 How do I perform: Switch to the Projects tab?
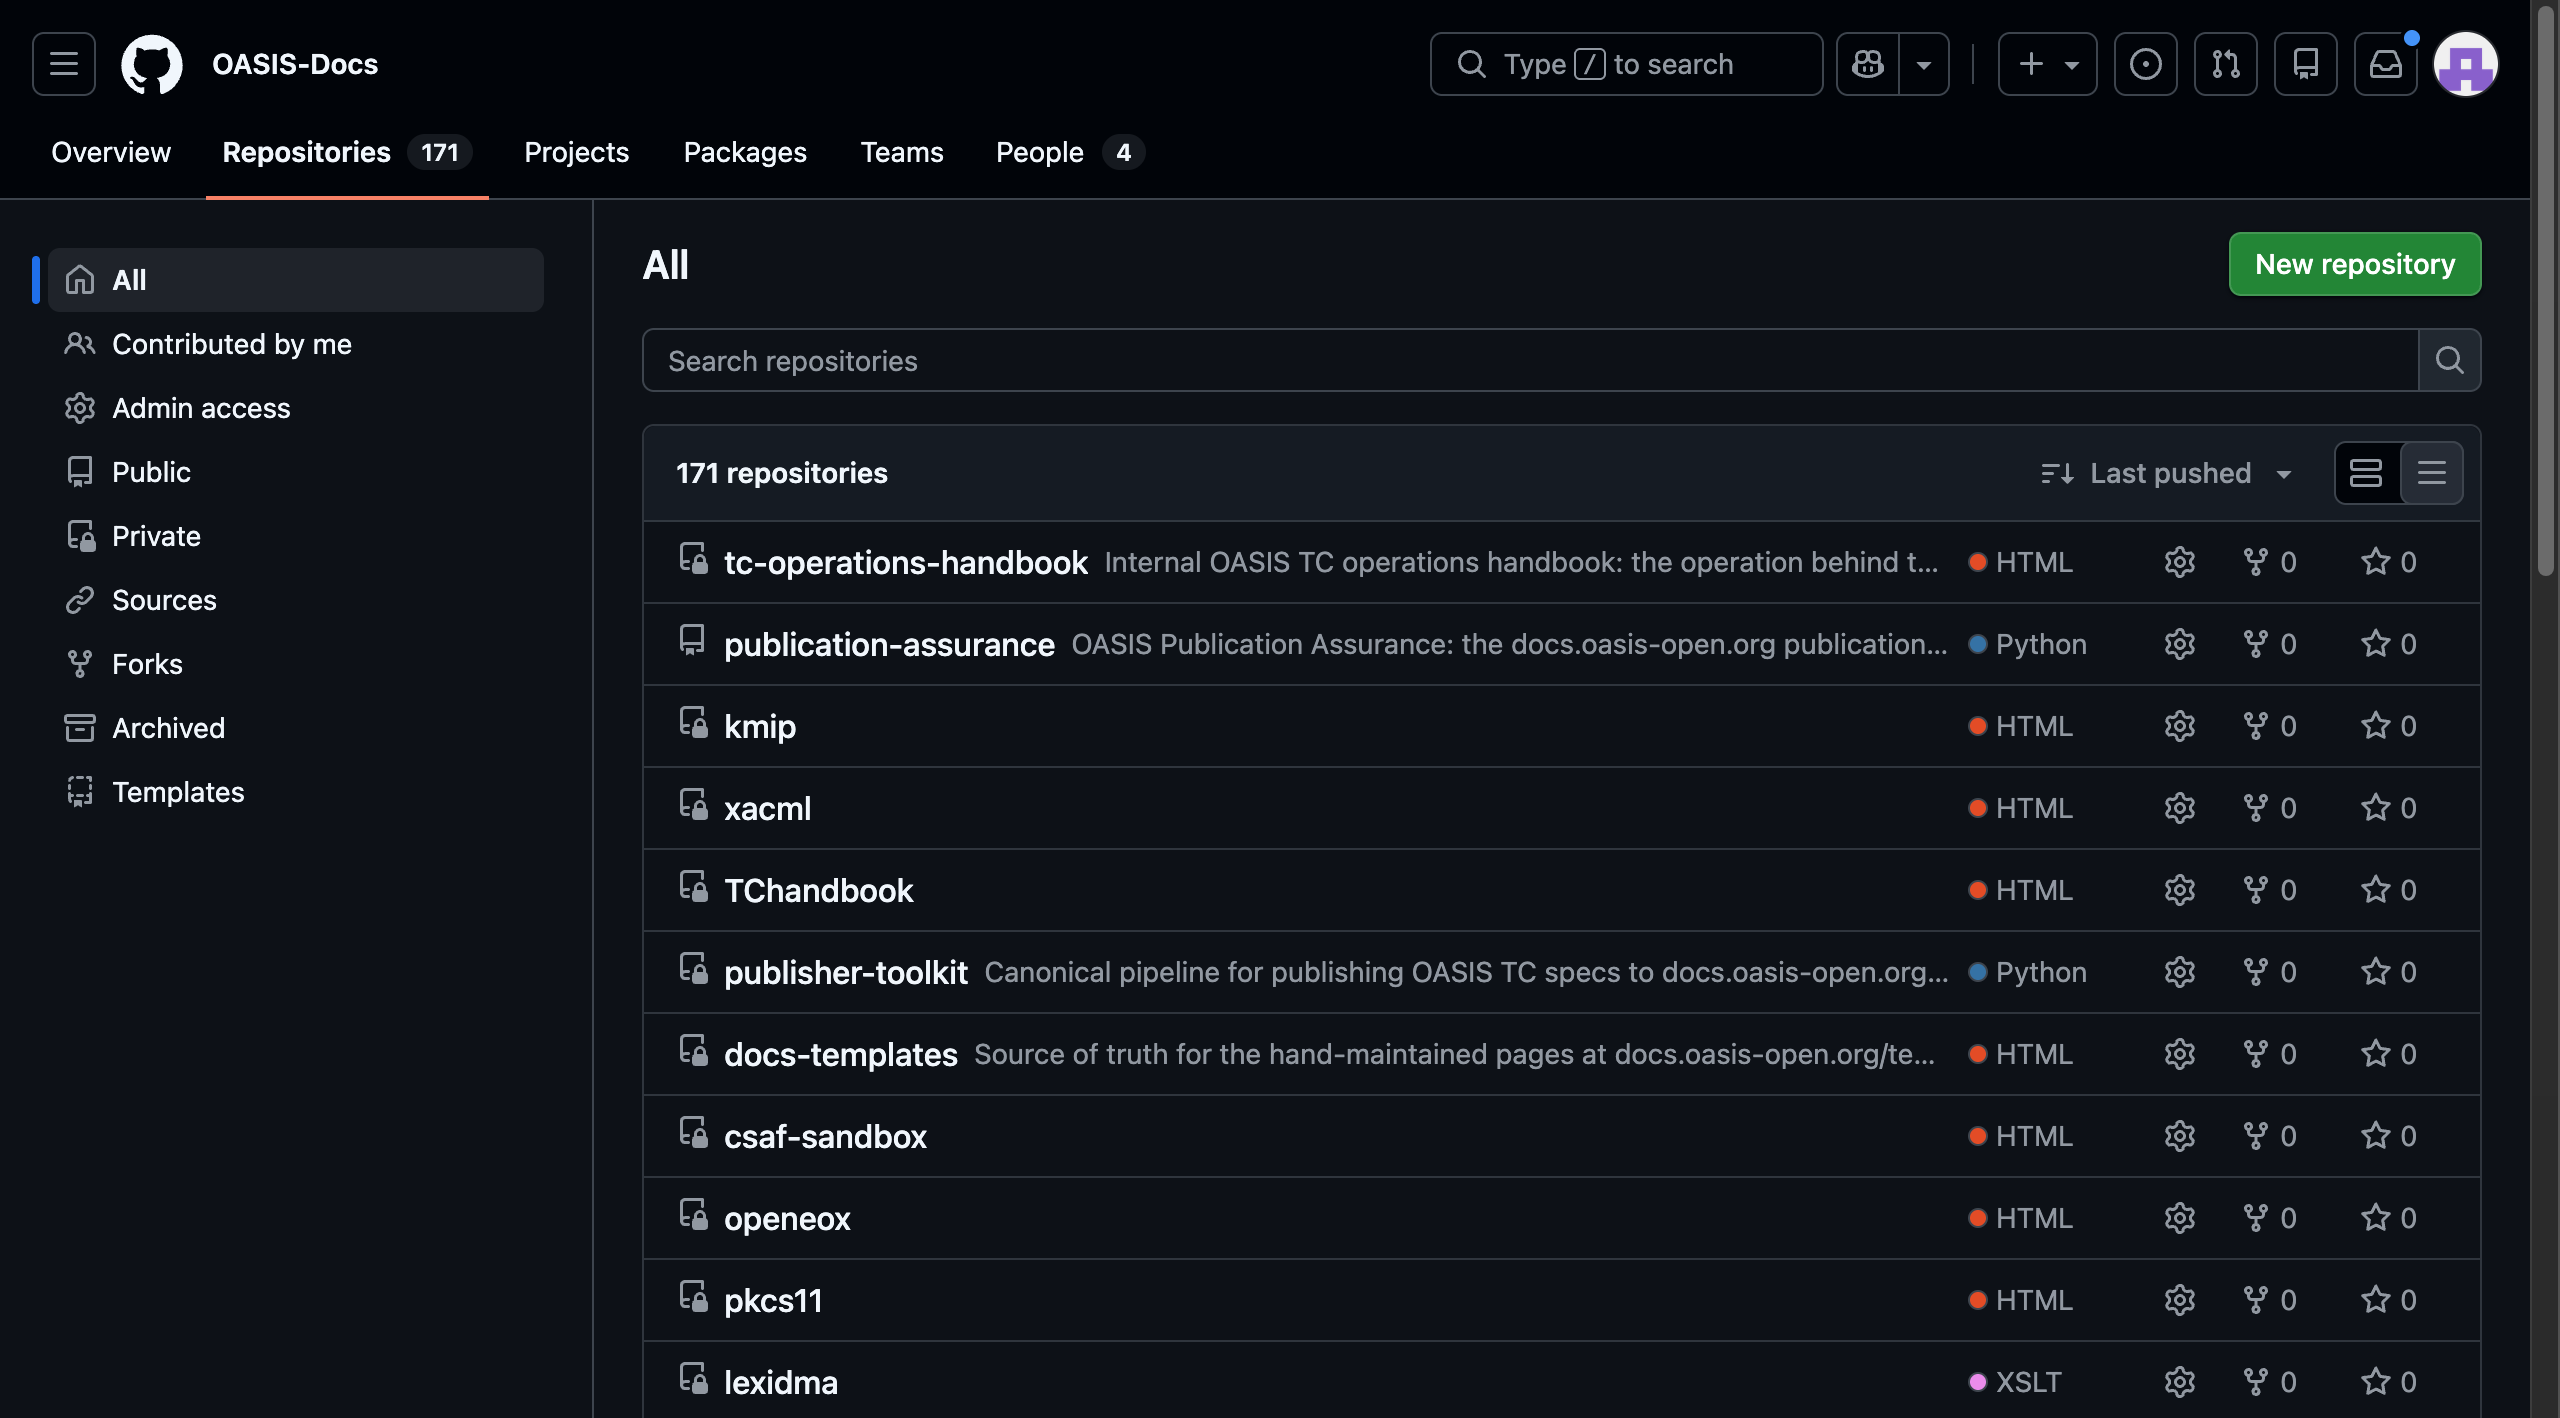[576, 152]
